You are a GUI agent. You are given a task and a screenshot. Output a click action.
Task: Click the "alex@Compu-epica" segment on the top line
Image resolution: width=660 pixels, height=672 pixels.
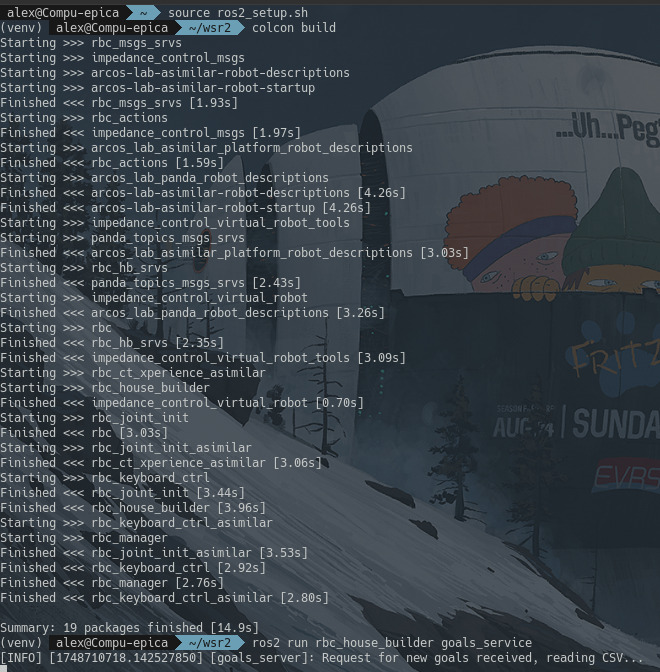(62, 13)
